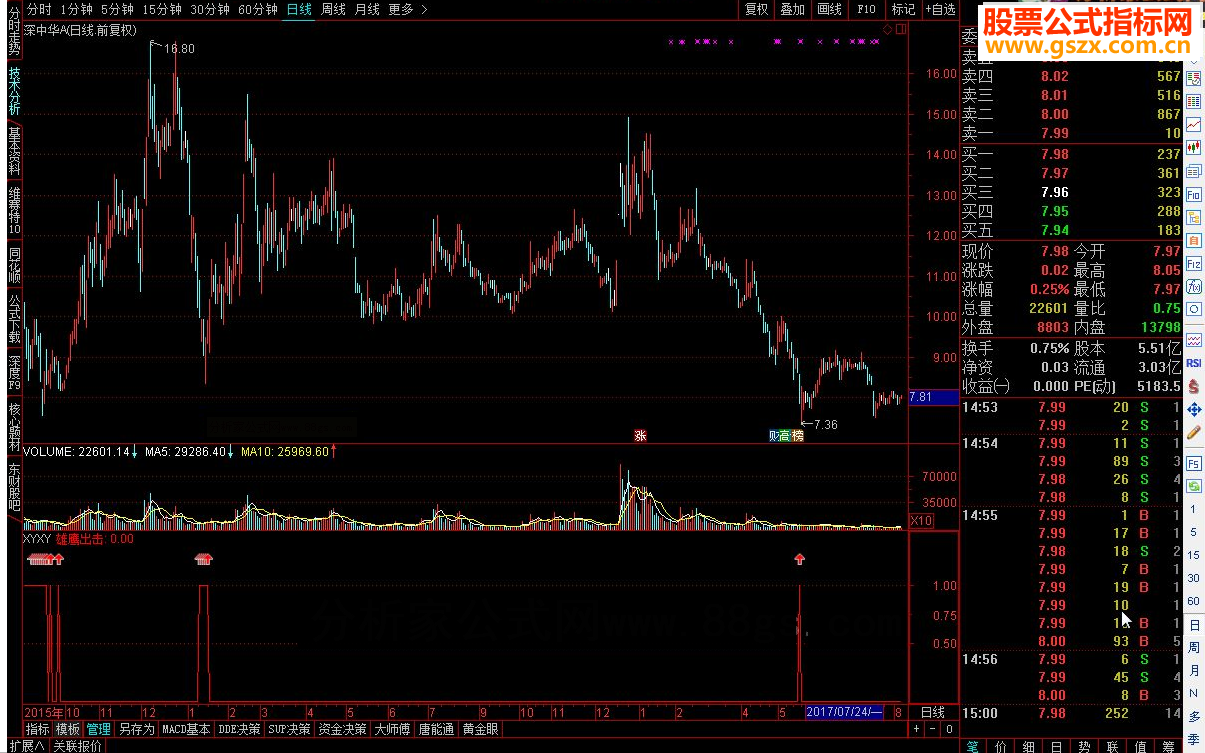The height and width of the screenshot is (753, 1205).
Task: Click the 日线 label at chart bottom-right
Action: pos(931,712)
